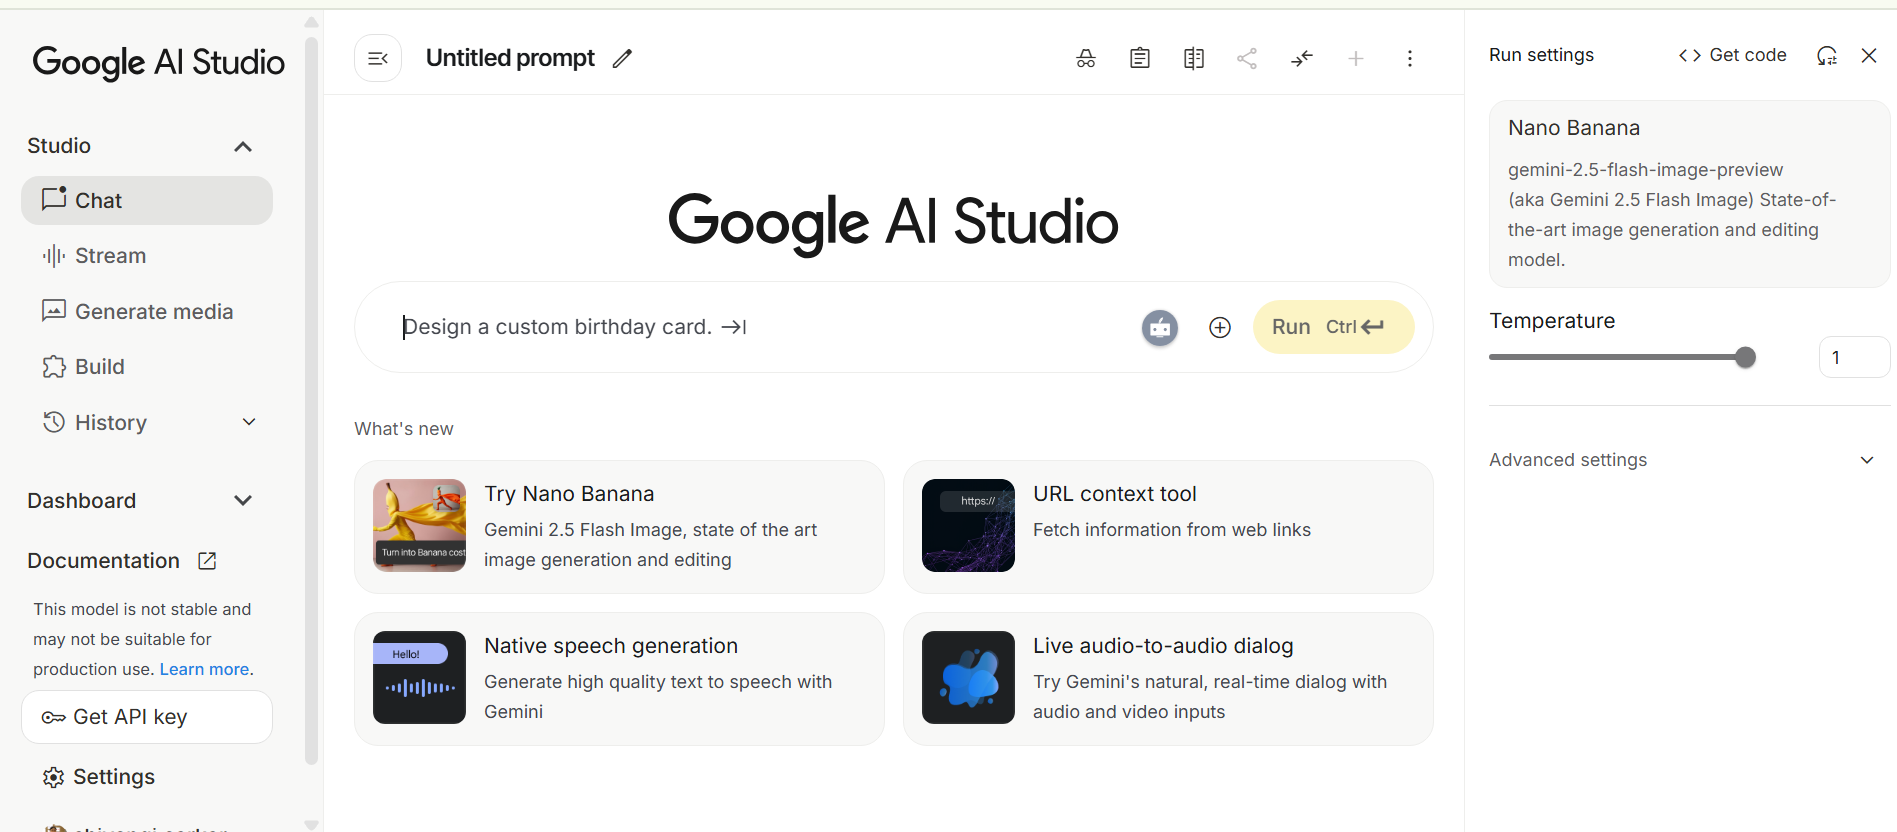The height and width of the screenshot is (832, 1897).
Task: Click the Temperature slider handle
Action: pos(1745,357)
